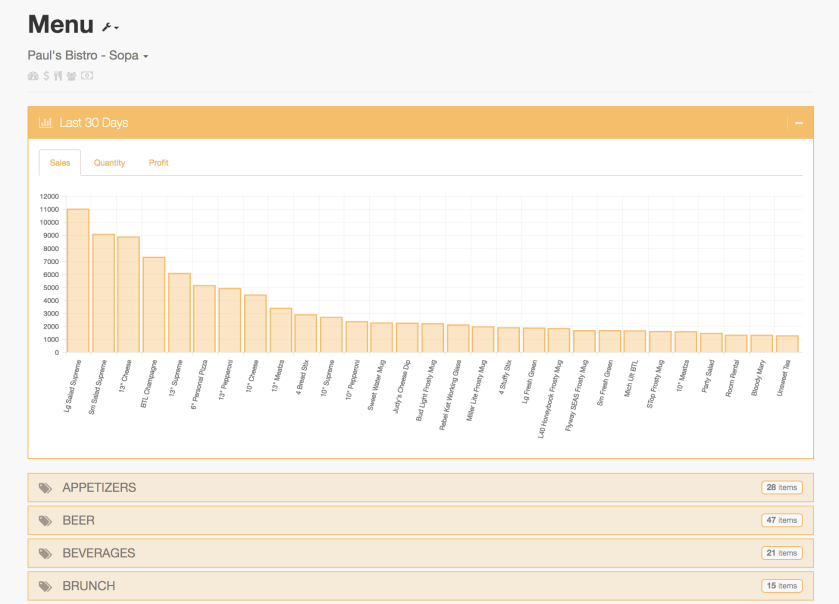The image size is (839, 604).
Task: Open the wrench settings menu beside Menu
Action: click(x=110, y=27)
